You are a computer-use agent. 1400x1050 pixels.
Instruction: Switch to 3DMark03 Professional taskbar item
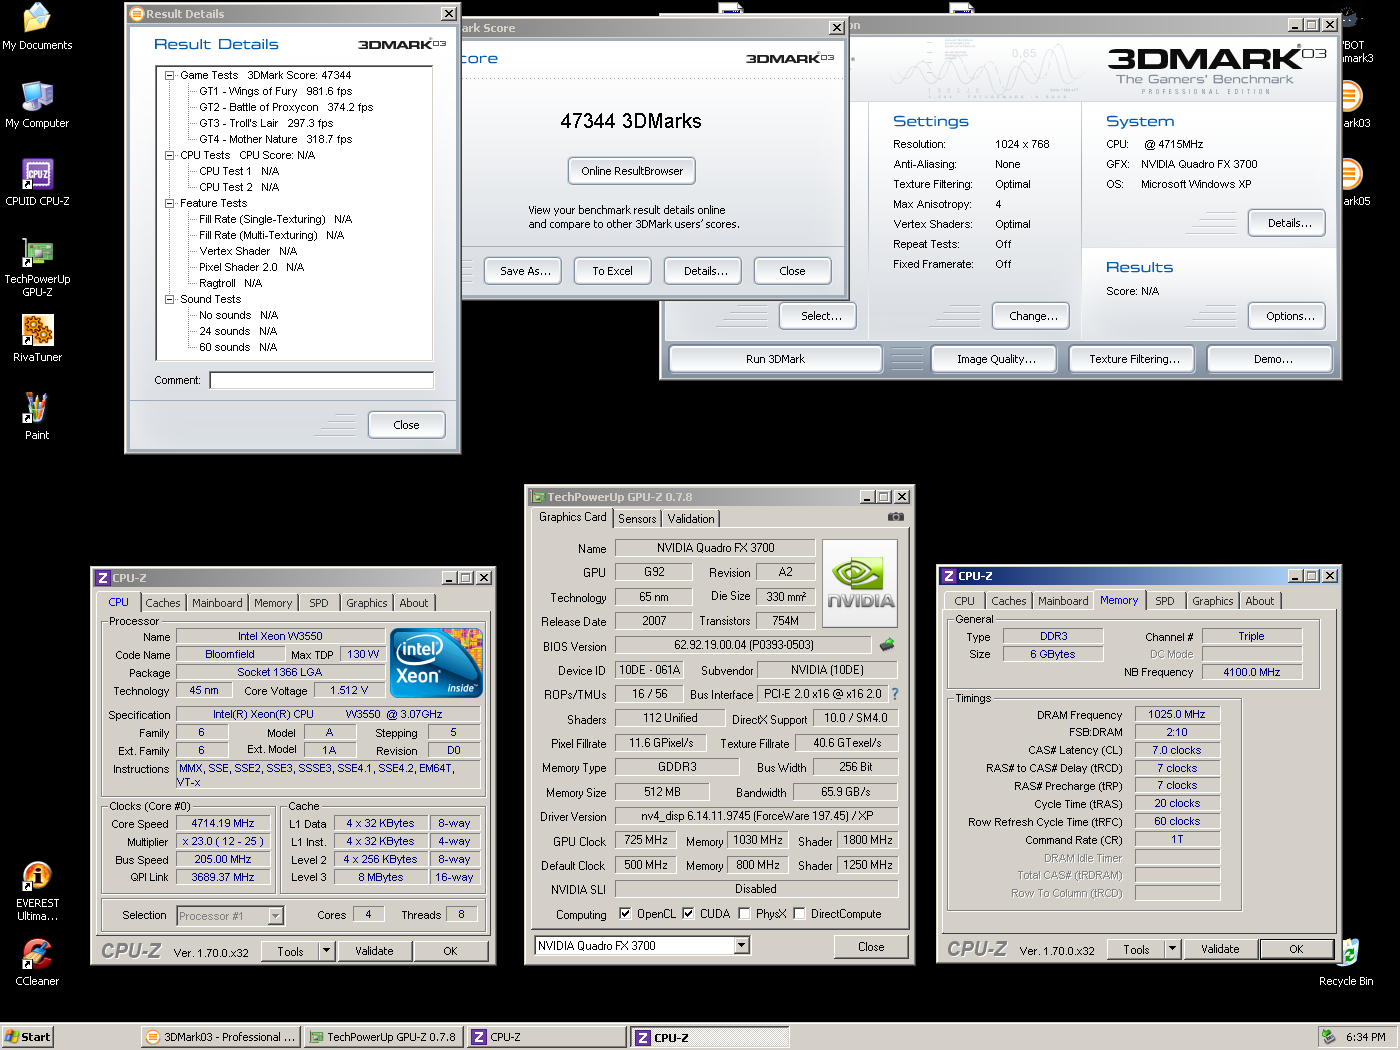pos(221,1037)
